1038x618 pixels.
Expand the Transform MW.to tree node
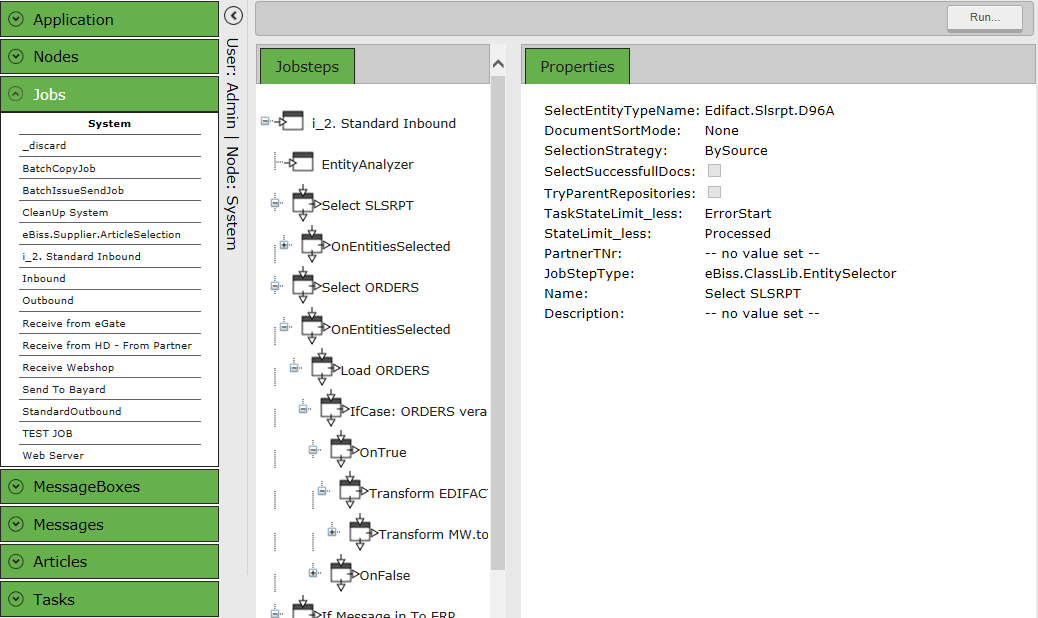point(332,531)
